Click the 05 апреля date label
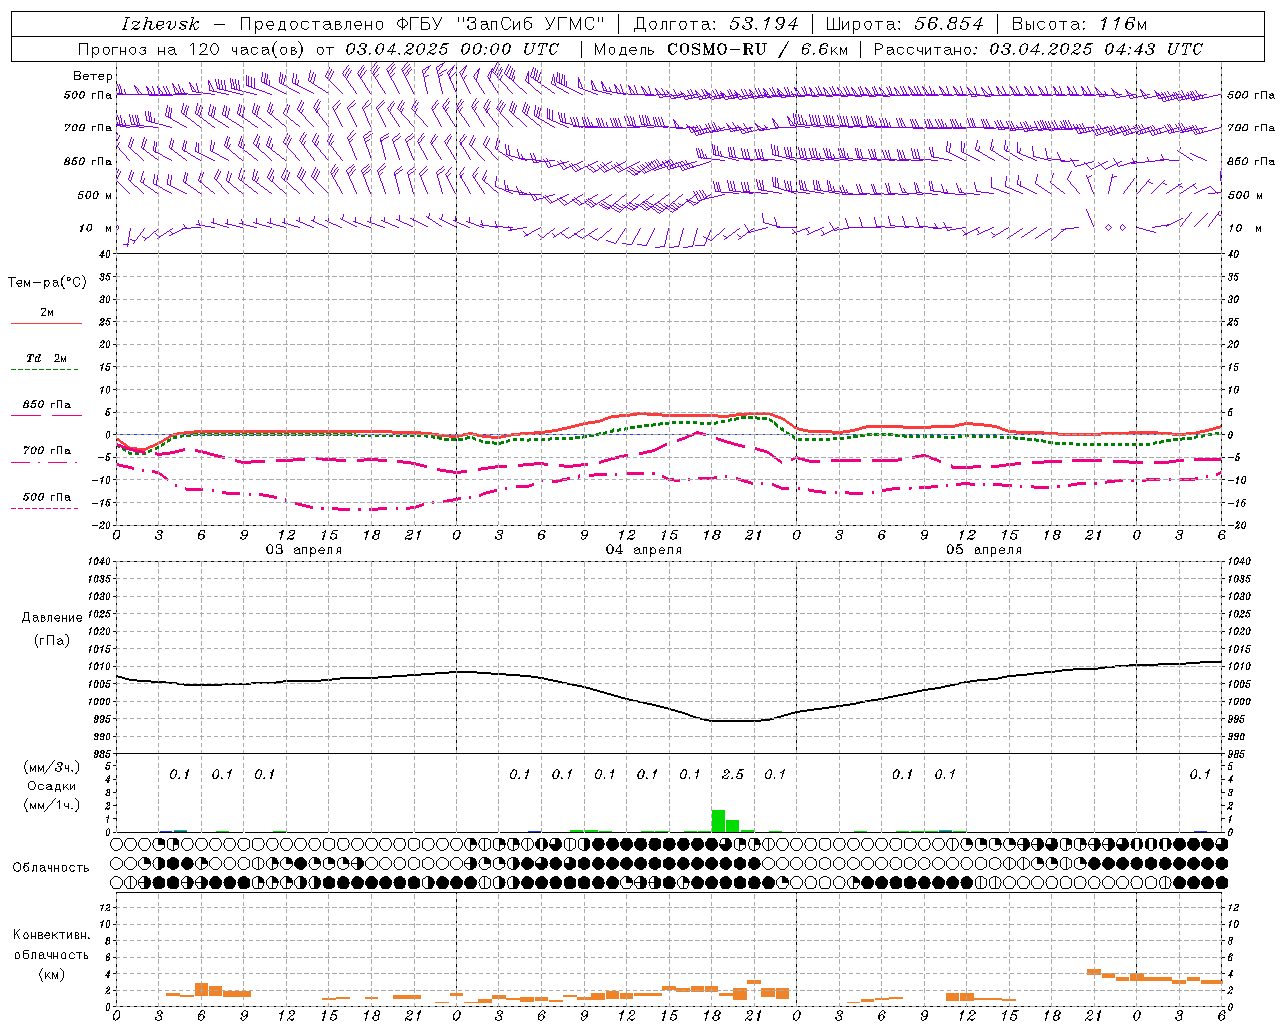The height and width of the screenshot is (1024, 1280). click(984, 549)
